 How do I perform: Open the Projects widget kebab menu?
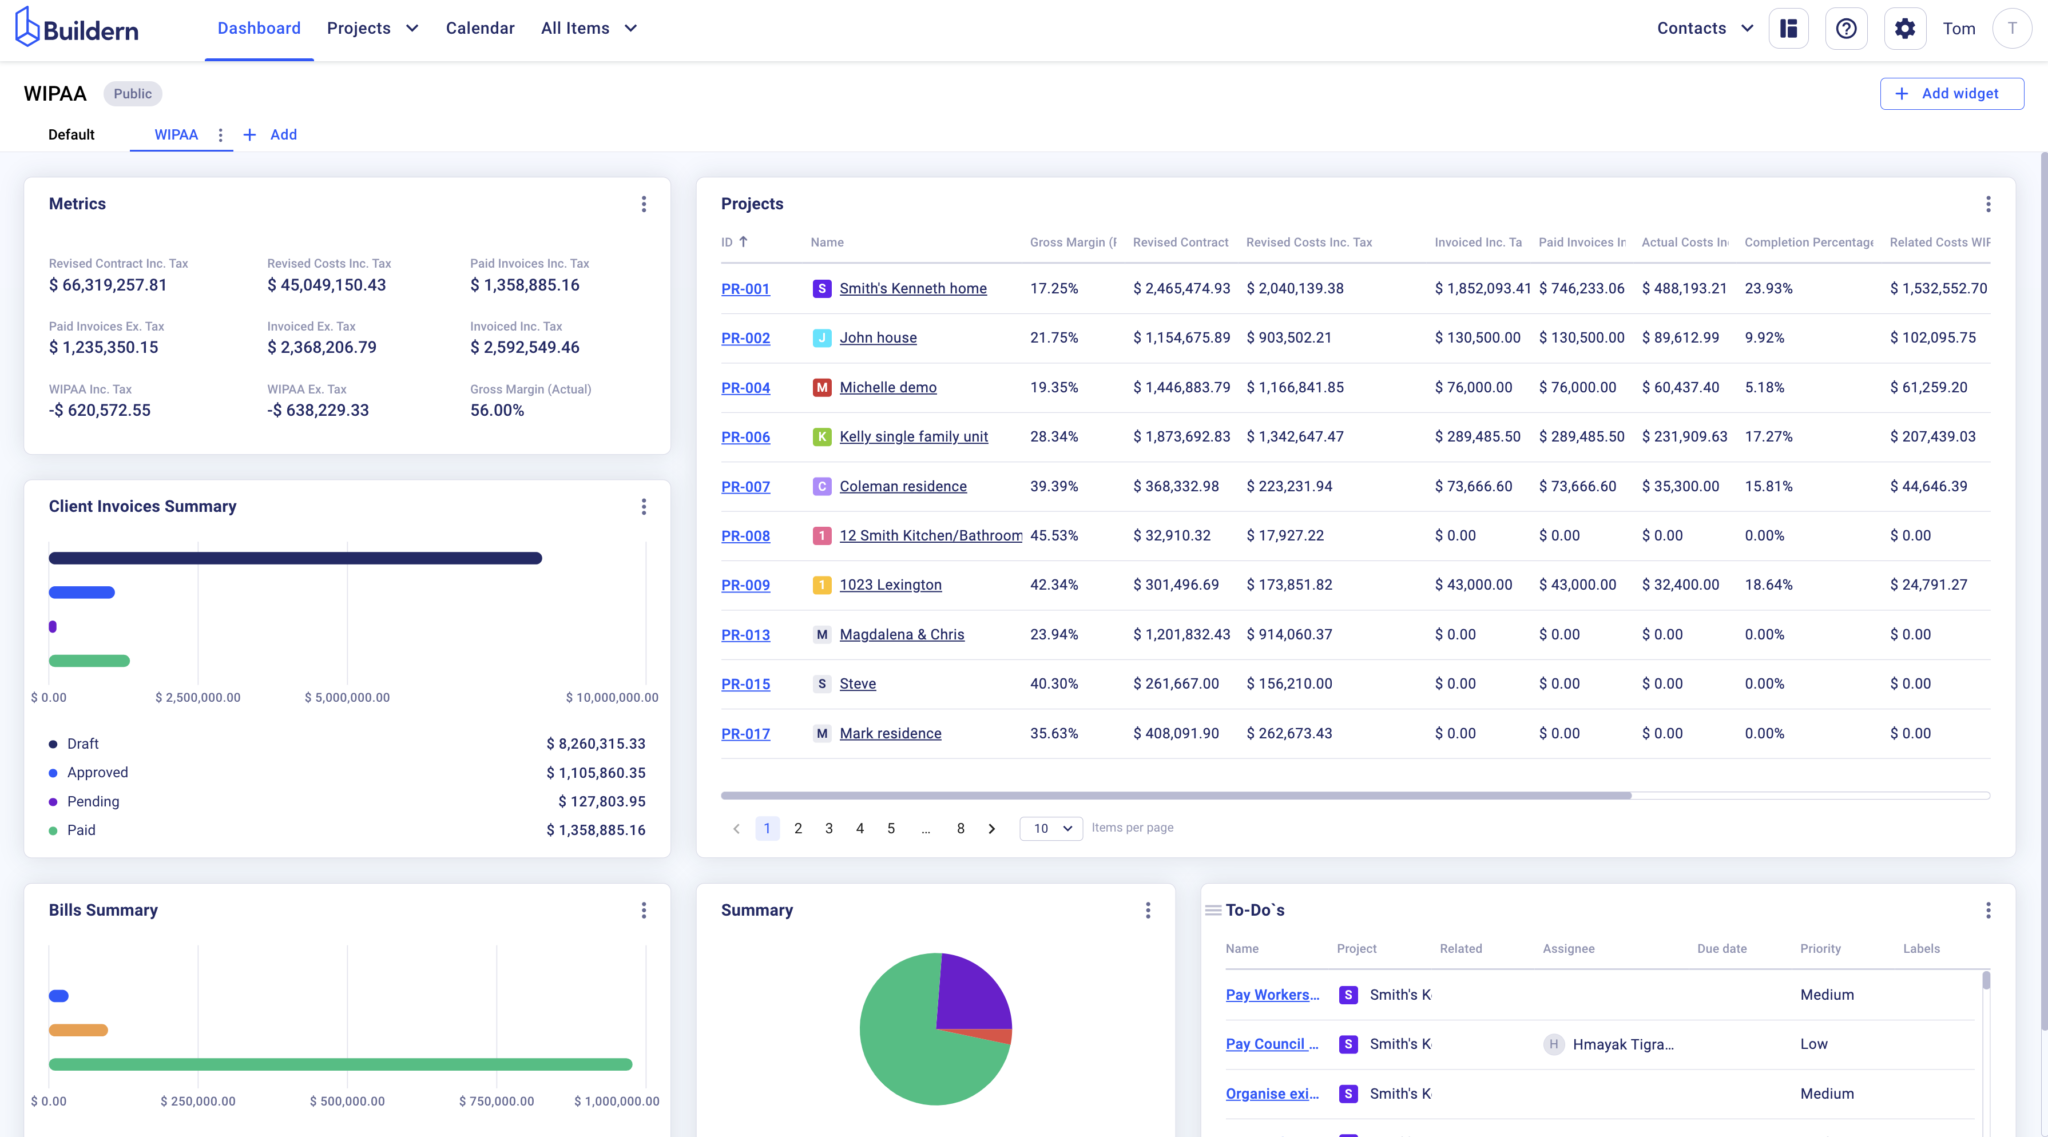(x=1988, y=203)
